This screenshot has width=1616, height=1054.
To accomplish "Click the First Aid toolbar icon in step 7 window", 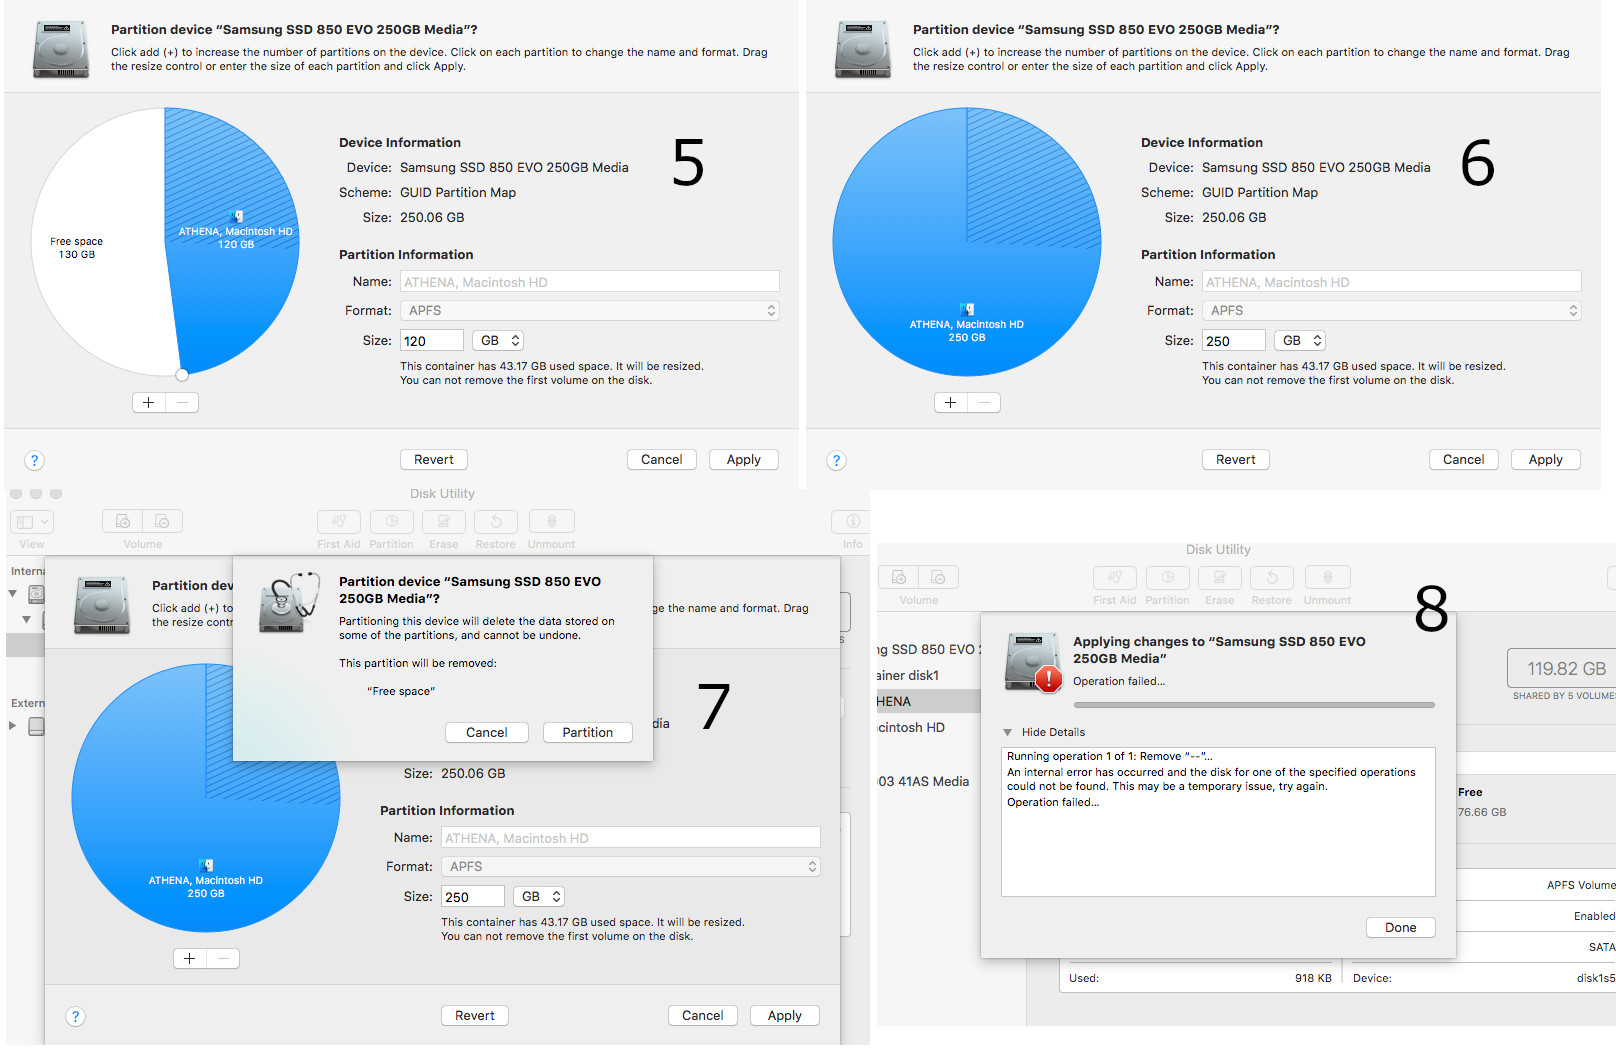I will pyautogui.click(x=339, y=521).
